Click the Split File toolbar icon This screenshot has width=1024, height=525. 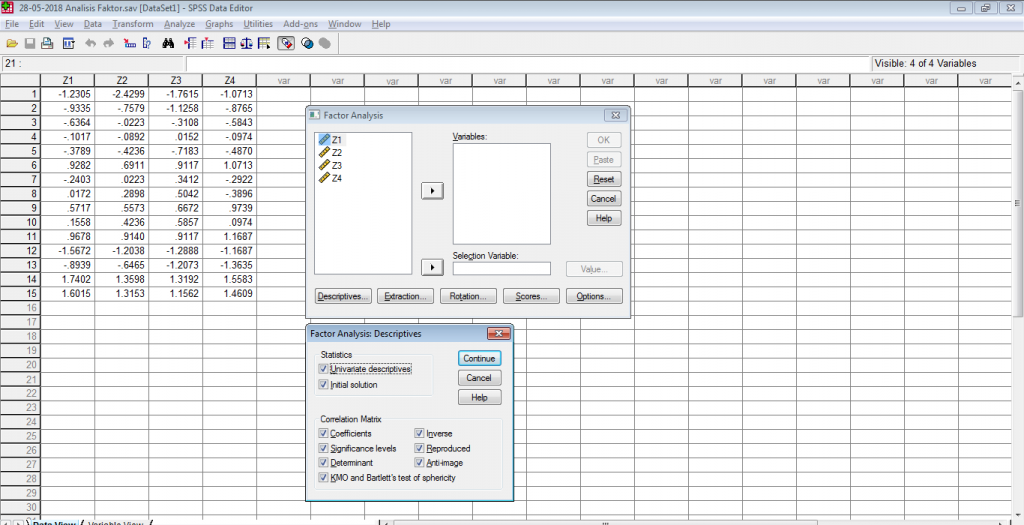click(229, 44)
